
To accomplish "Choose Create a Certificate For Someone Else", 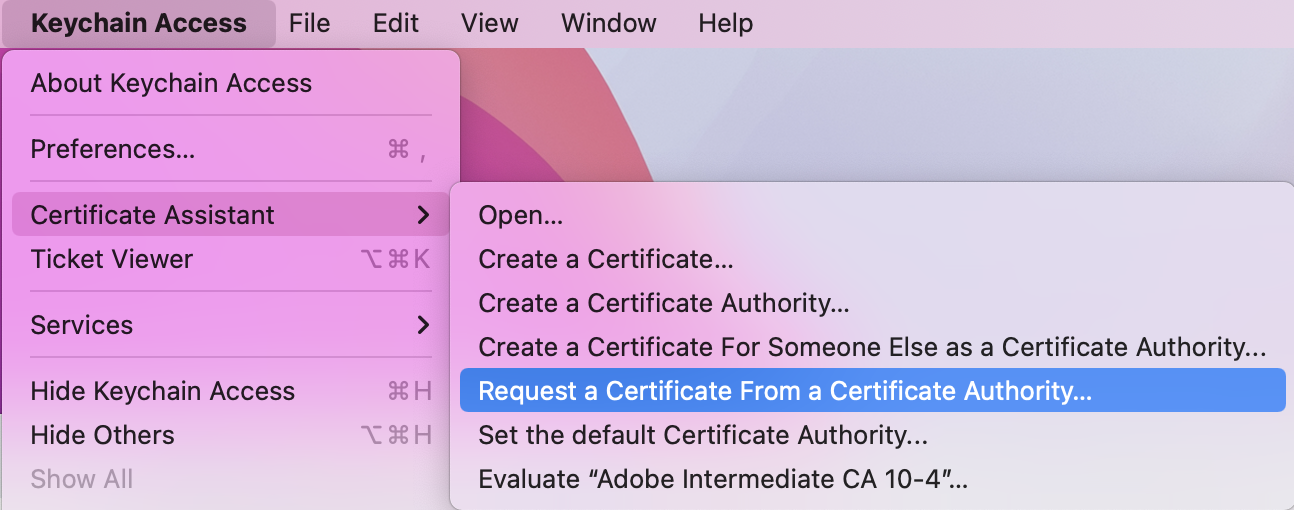I will point(872,347).
